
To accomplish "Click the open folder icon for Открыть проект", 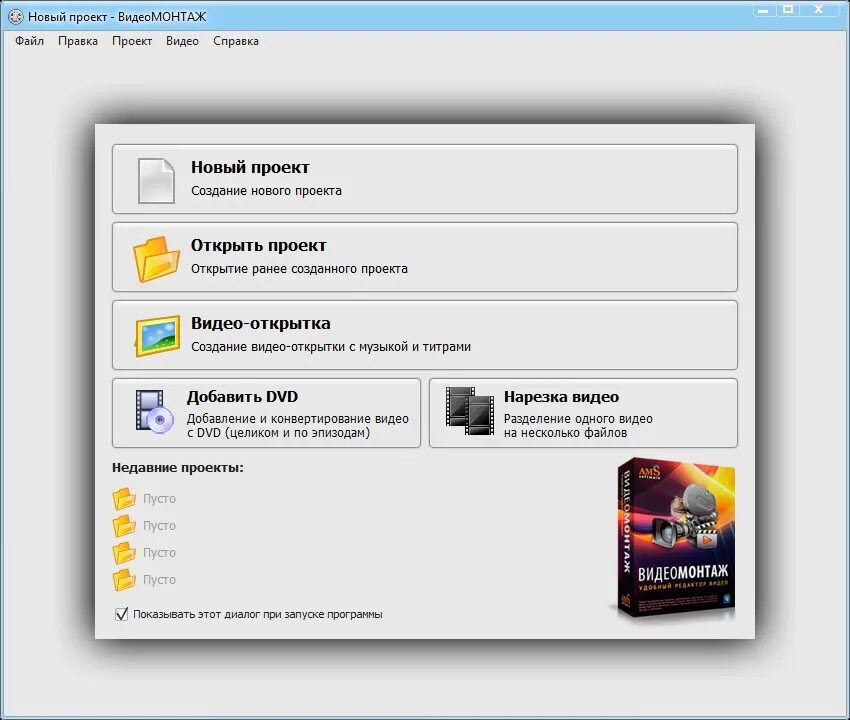I will [x=156, y=259].
